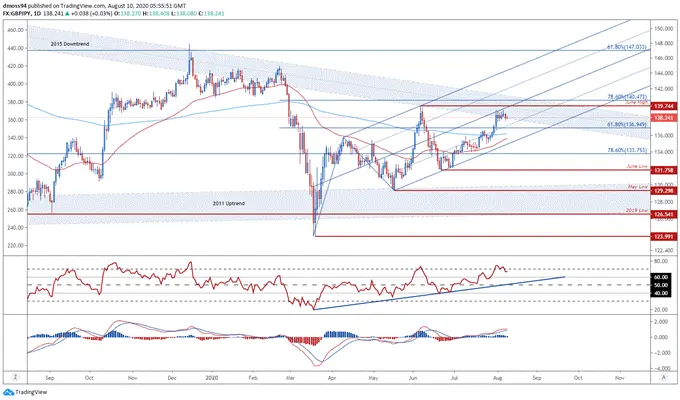The width and height of the screenshot is (680, 400).
Task: Click the 78.60%(140.472) Fibonacci label
Action: click(626, 97)
